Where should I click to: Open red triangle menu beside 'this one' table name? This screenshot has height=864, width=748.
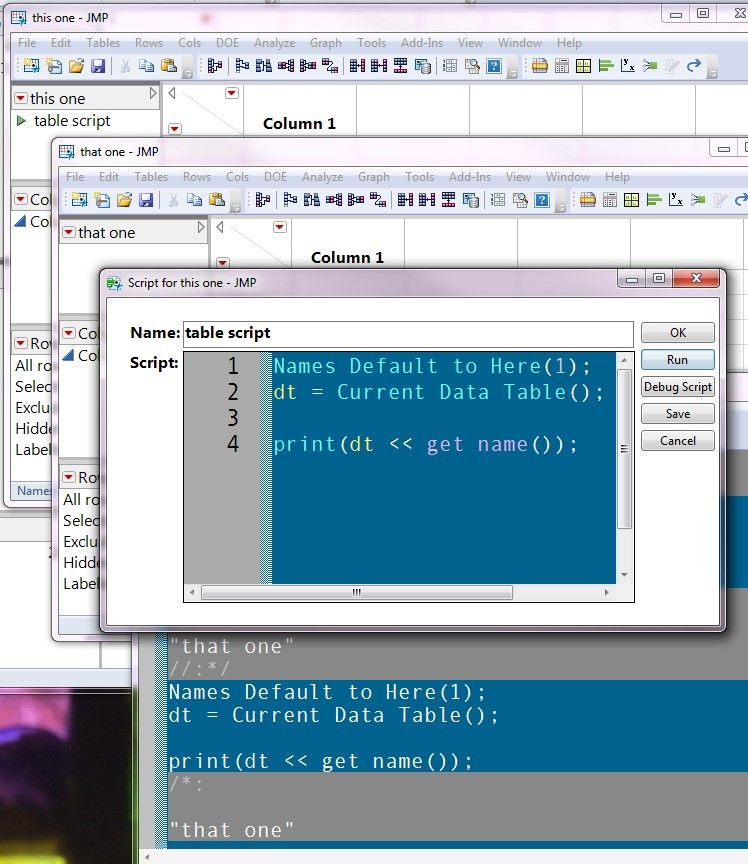click(21, 98)
